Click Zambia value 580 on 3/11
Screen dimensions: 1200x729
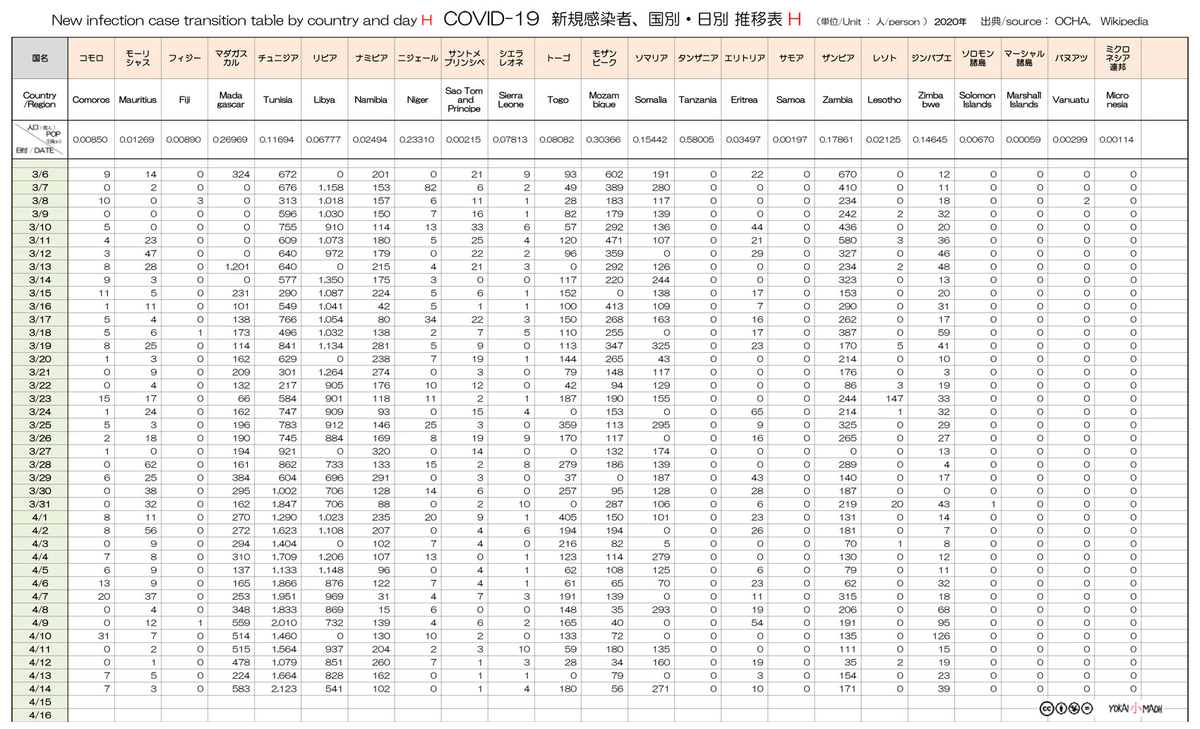(x=848, y=240)
